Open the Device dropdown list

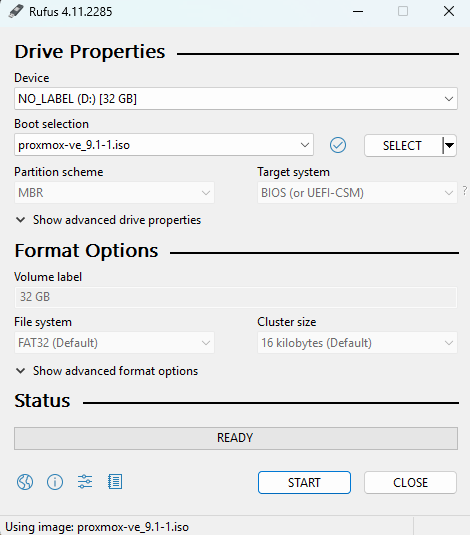click(236, 99)
